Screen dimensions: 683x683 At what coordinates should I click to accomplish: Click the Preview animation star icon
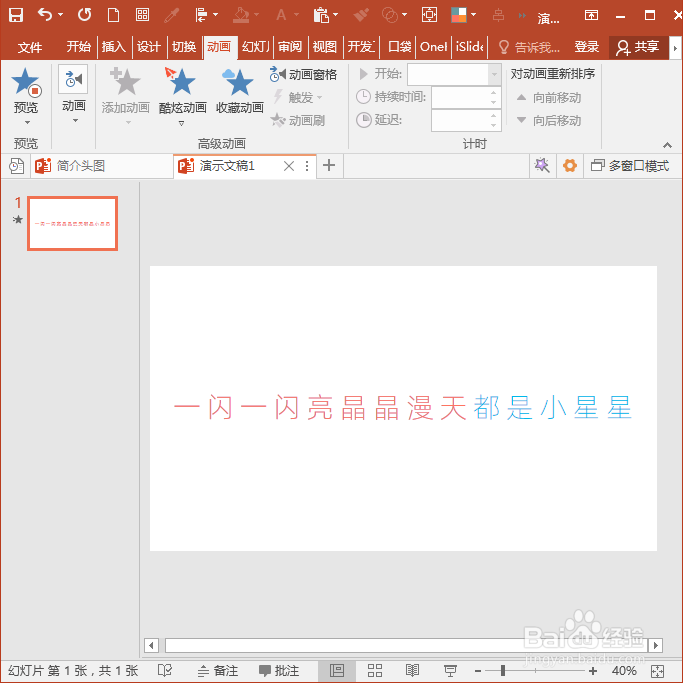tap(26, 82)
